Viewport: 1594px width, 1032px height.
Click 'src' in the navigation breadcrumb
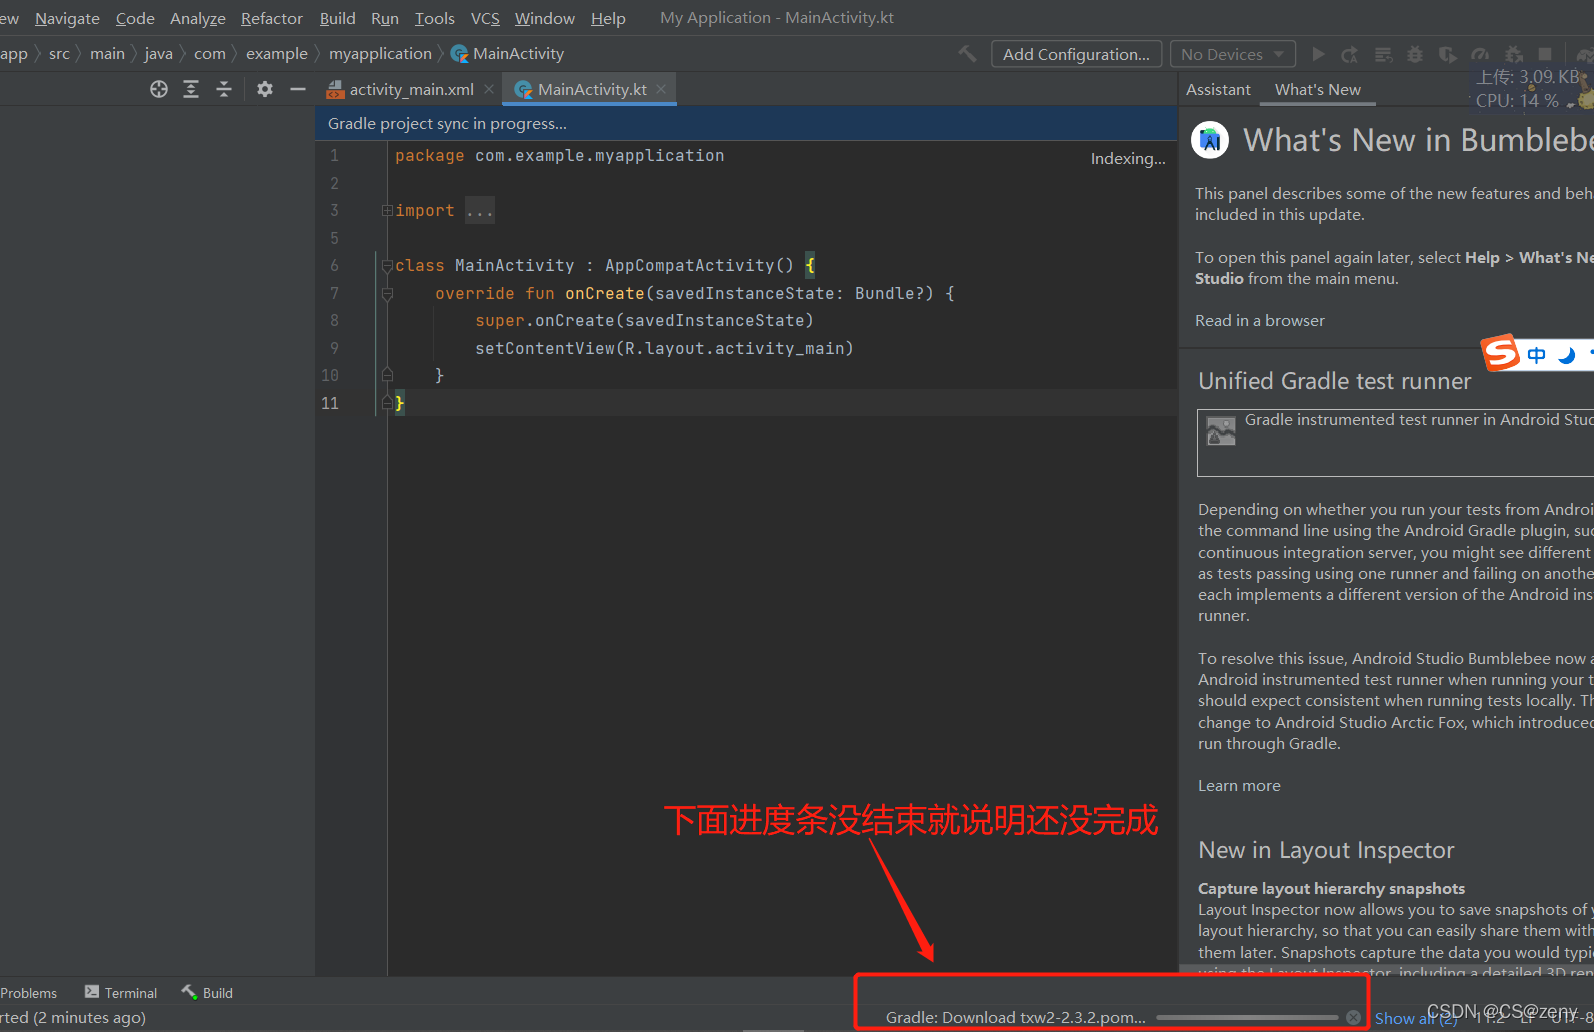60,53
